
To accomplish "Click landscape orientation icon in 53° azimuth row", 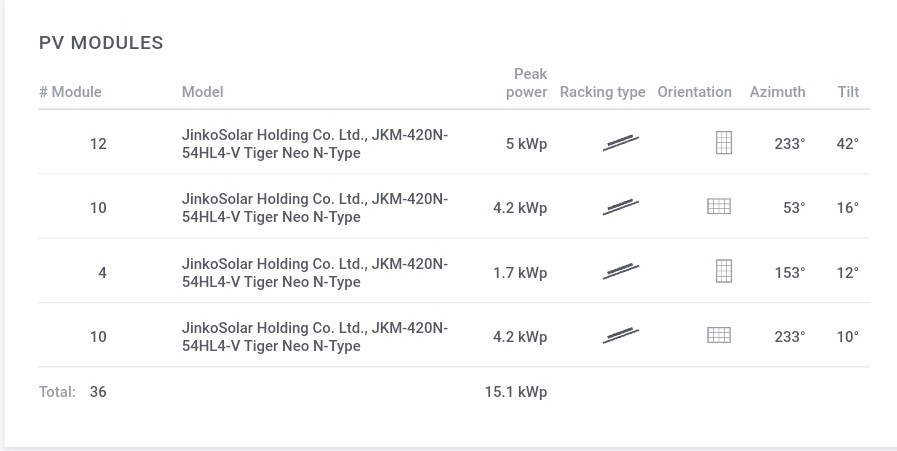I will point(719,206).
